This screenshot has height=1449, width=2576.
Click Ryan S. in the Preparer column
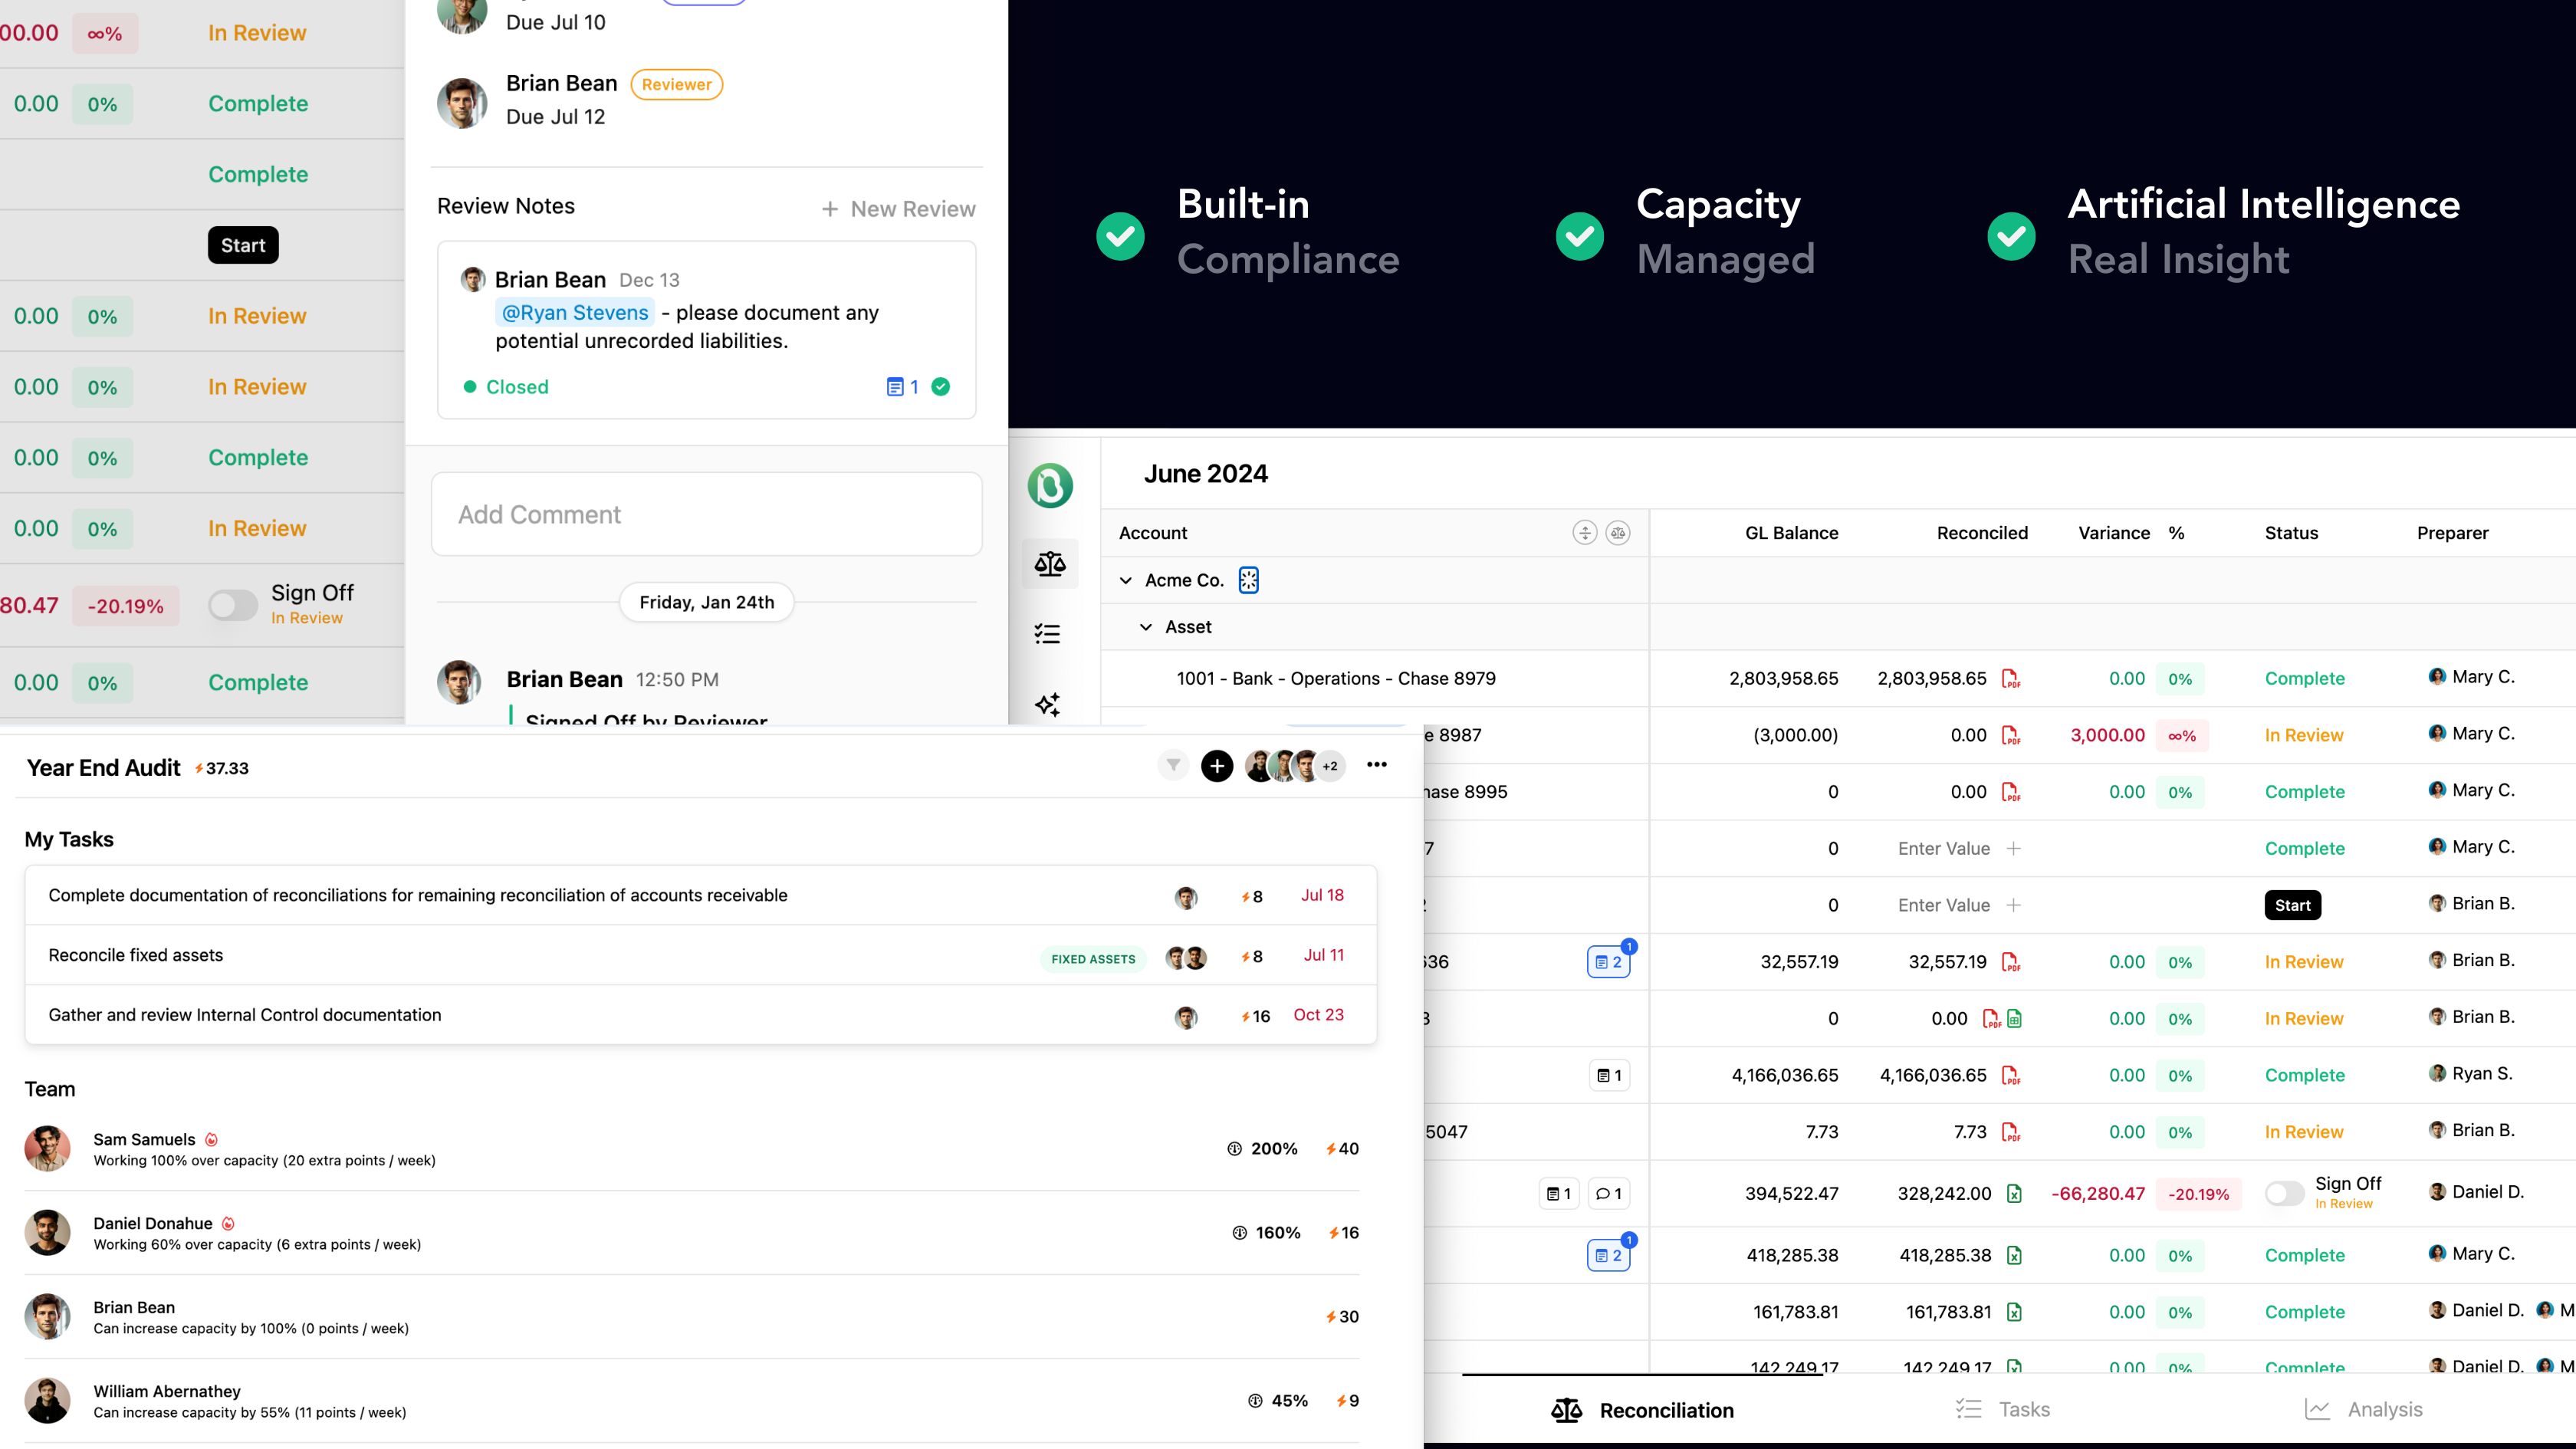[x=2471, y=1074]
